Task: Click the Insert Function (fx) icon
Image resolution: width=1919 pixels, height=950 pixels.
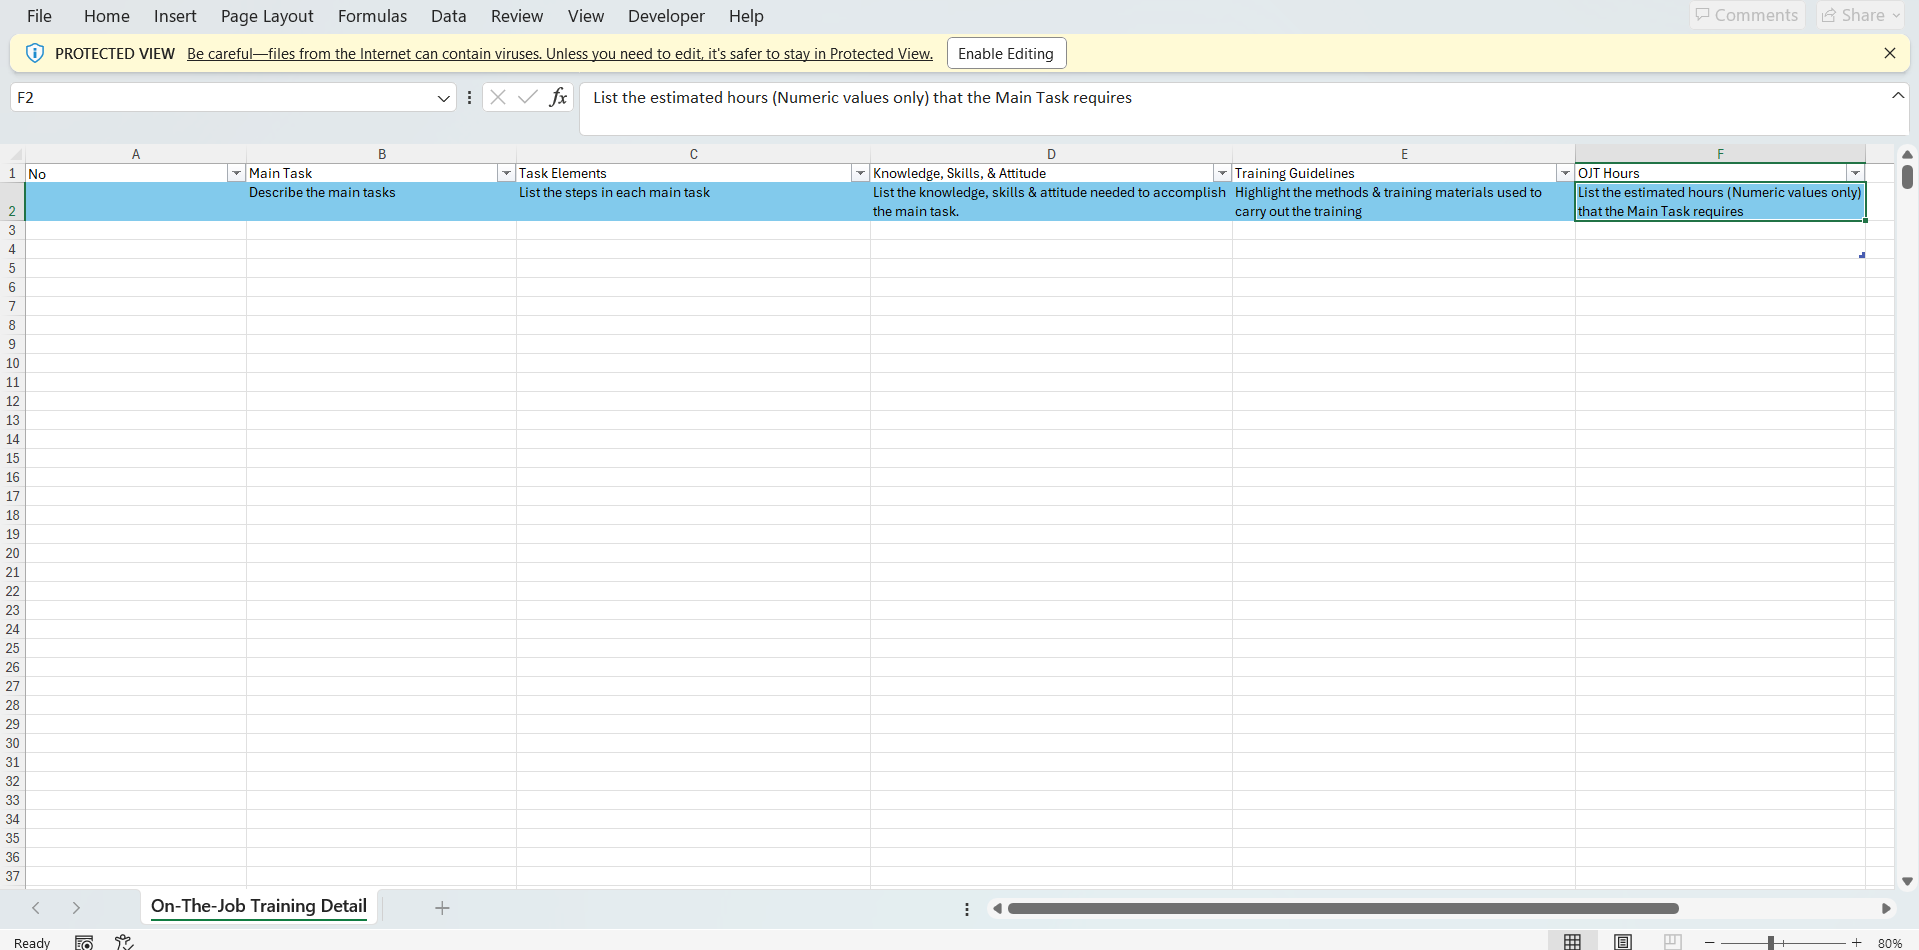Action: pyautogui.click(x=559, y=97)
